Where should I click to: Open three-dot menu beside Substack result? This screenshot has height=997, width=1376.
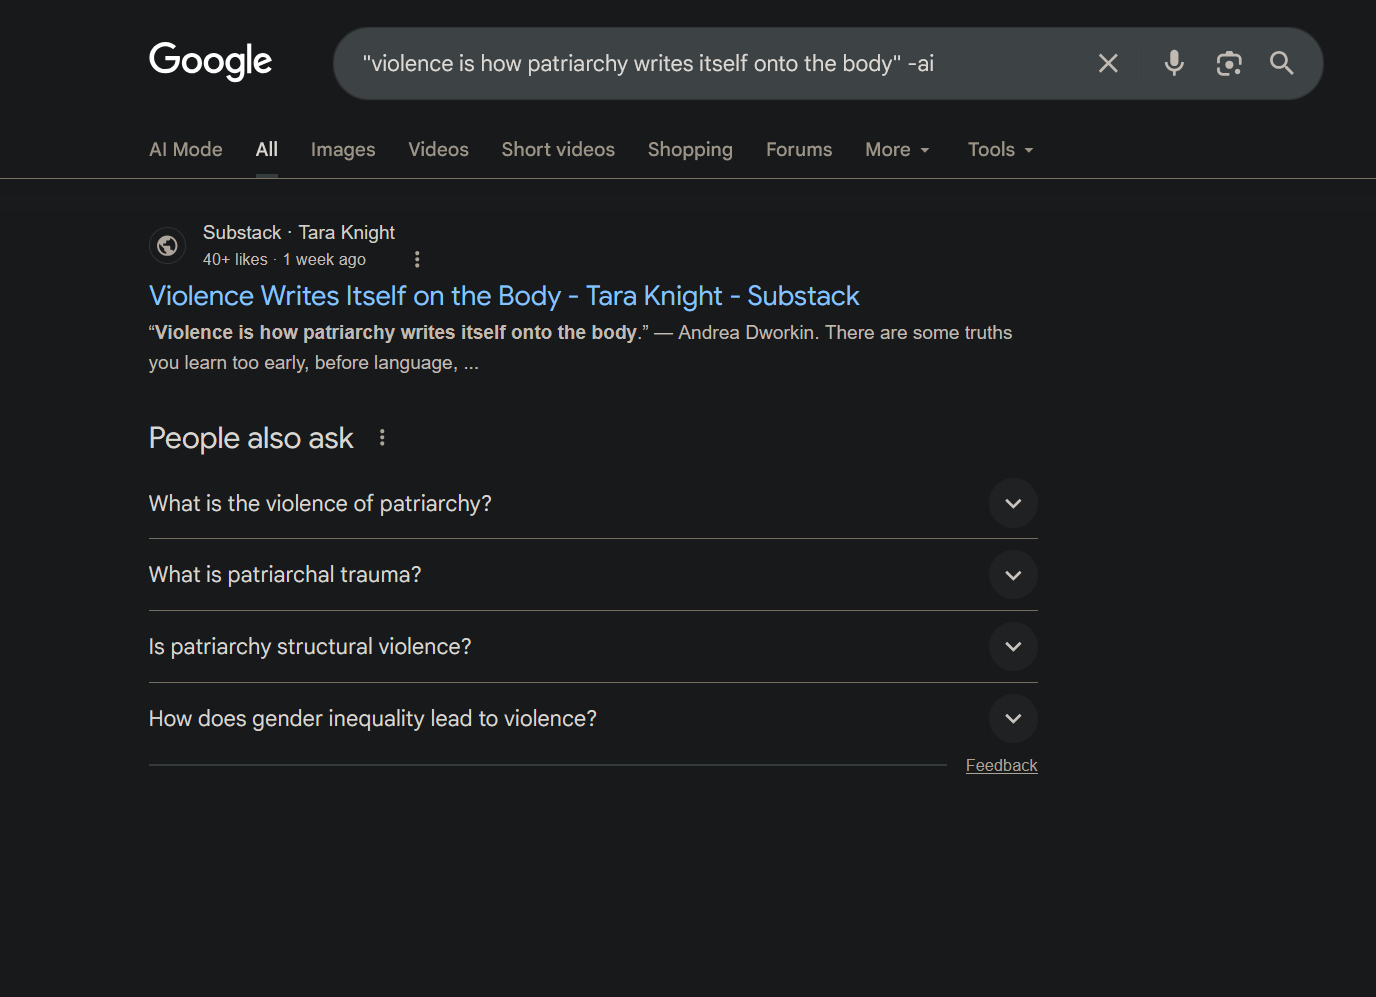[x=417, y=260]
